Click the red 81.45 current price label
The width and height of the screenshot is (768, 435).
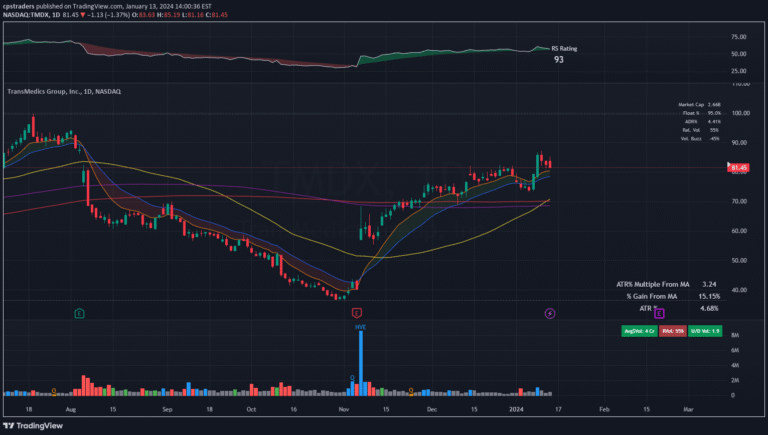[739, 168]
